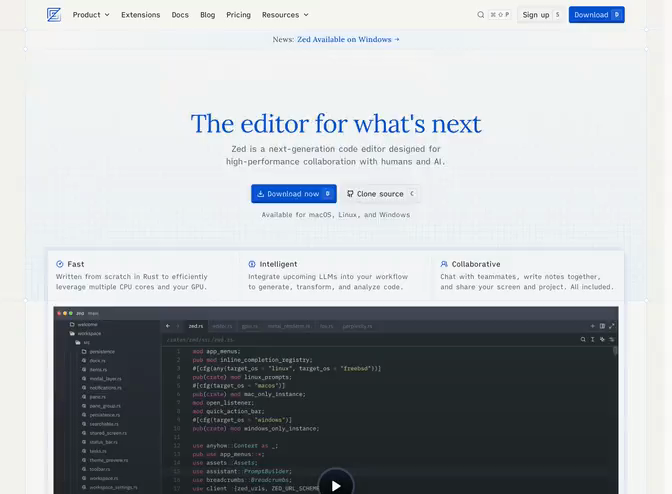Click the Zed logo icon
The height and width of the screenshot is (494, 672).
tap(54, 15)
